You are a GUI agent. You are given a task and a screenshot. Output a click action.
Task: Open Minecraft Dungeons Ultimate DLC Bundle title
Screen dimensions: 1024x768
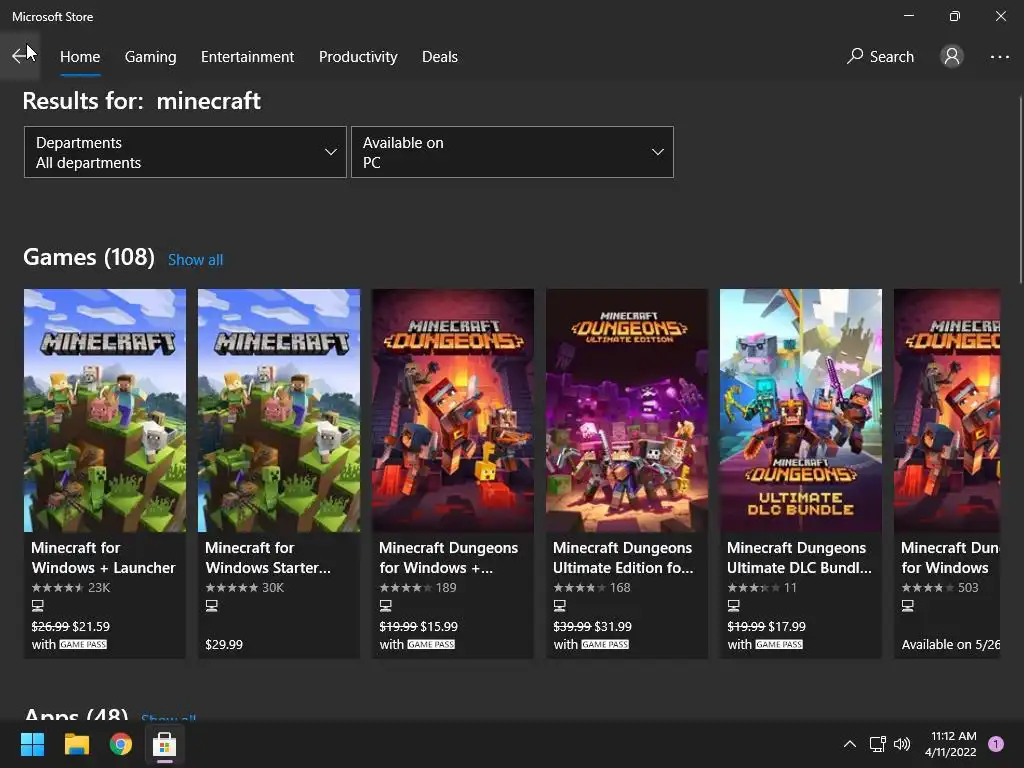tap(799, 558)
